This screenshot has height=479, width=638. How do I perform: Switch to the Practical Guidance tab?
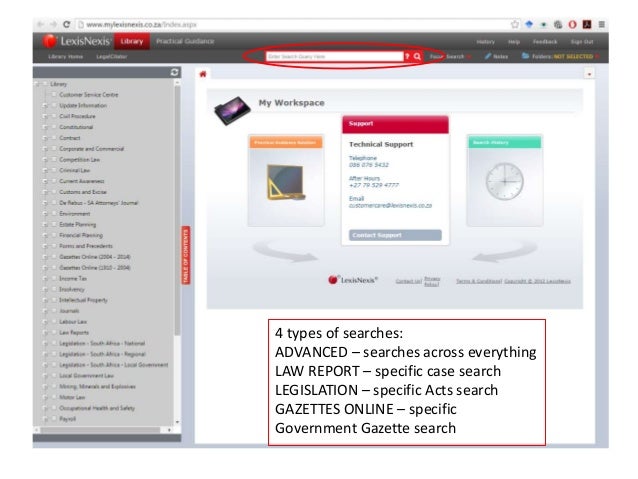click(185, 41)
